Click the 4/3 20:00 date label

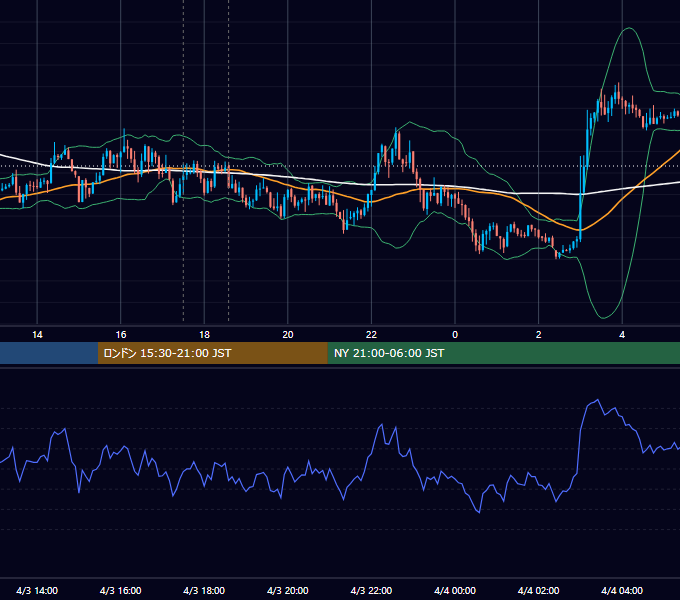click(x=288, y=590)
